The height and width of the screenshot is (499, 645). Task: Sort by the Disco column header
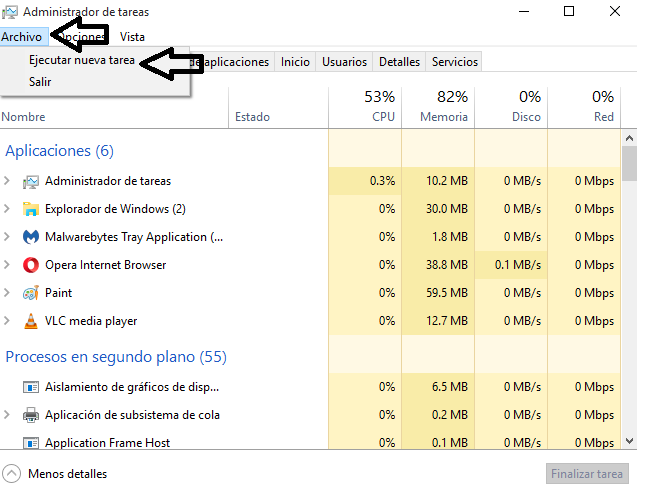point(526,117)
